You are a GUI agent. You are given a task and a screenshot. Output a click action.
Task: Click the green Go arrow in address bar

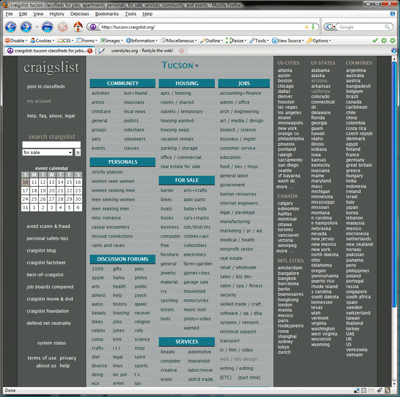click(313, 27)
